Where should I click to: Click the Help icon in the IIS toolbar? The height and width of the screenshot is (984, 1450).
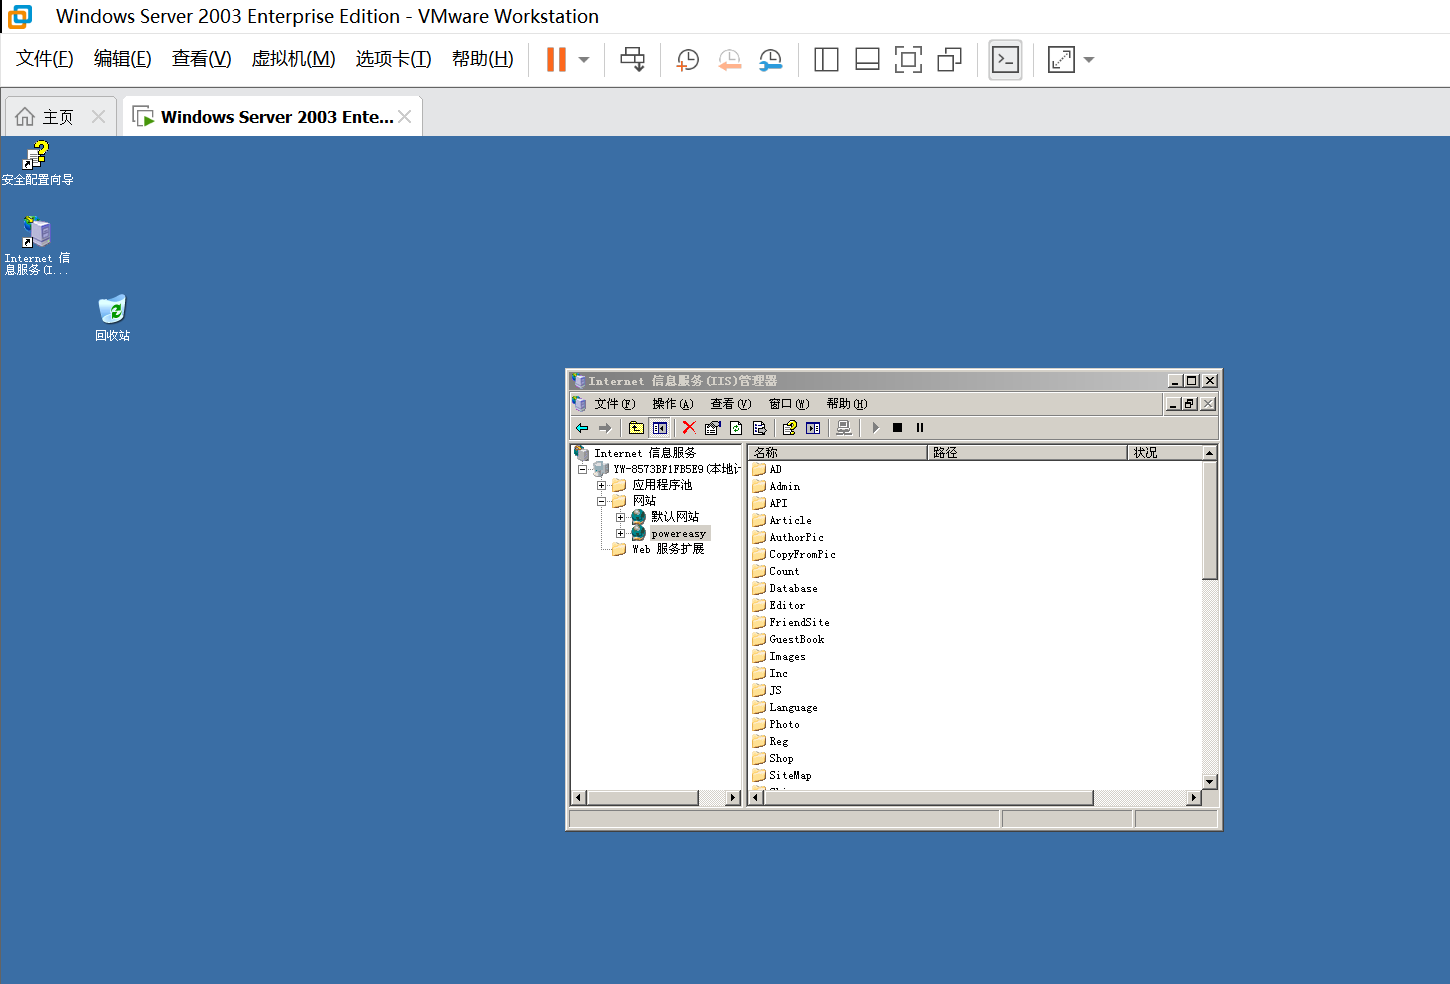789,428
